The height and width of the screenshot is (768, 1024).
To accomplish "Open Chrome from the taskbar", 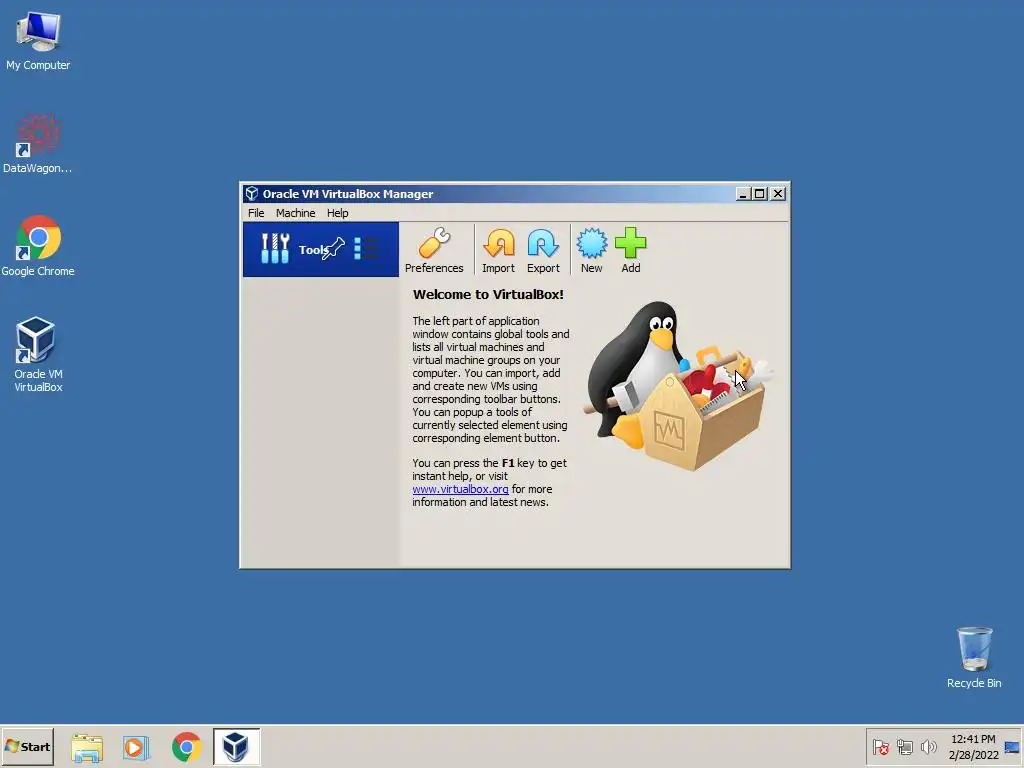I will (x=187, y=747).
